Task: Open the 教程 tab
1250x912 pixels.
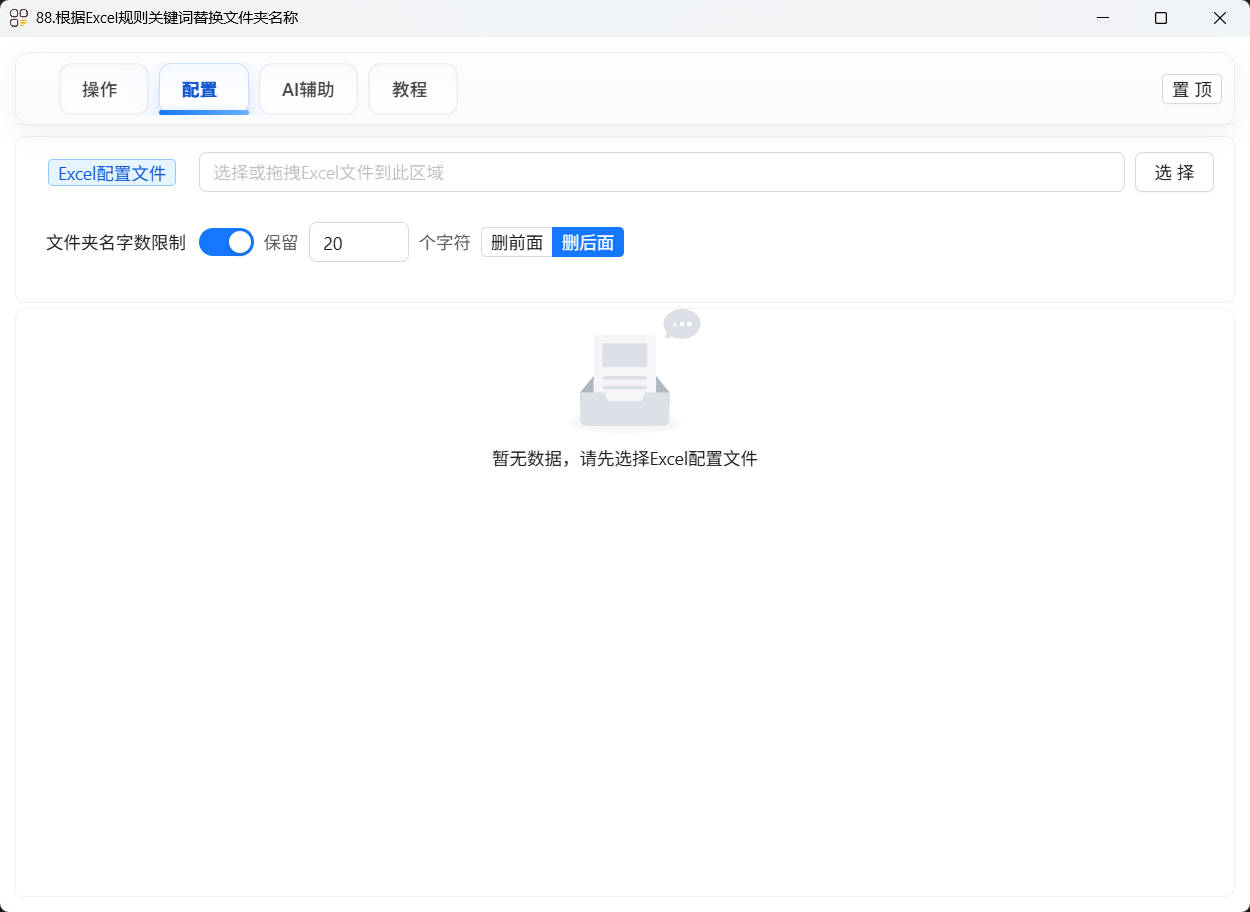Action: click(x=411, y=89)
